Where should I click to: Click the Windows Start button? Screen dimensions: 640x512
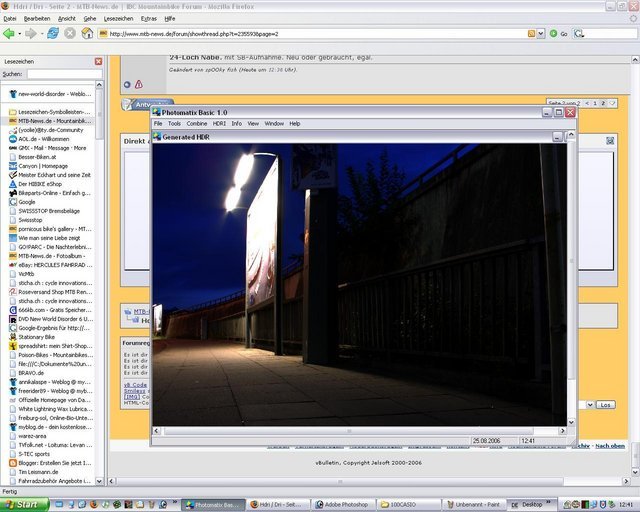pos(24,505)
